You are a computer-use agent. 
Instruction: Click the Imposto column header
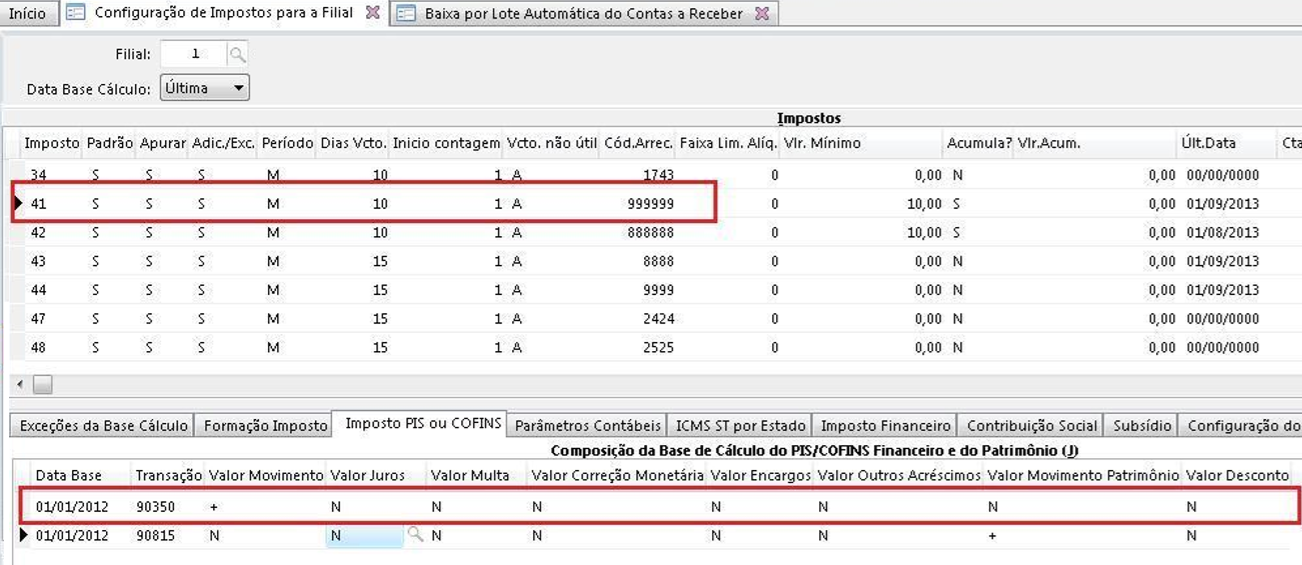(51, 143)
